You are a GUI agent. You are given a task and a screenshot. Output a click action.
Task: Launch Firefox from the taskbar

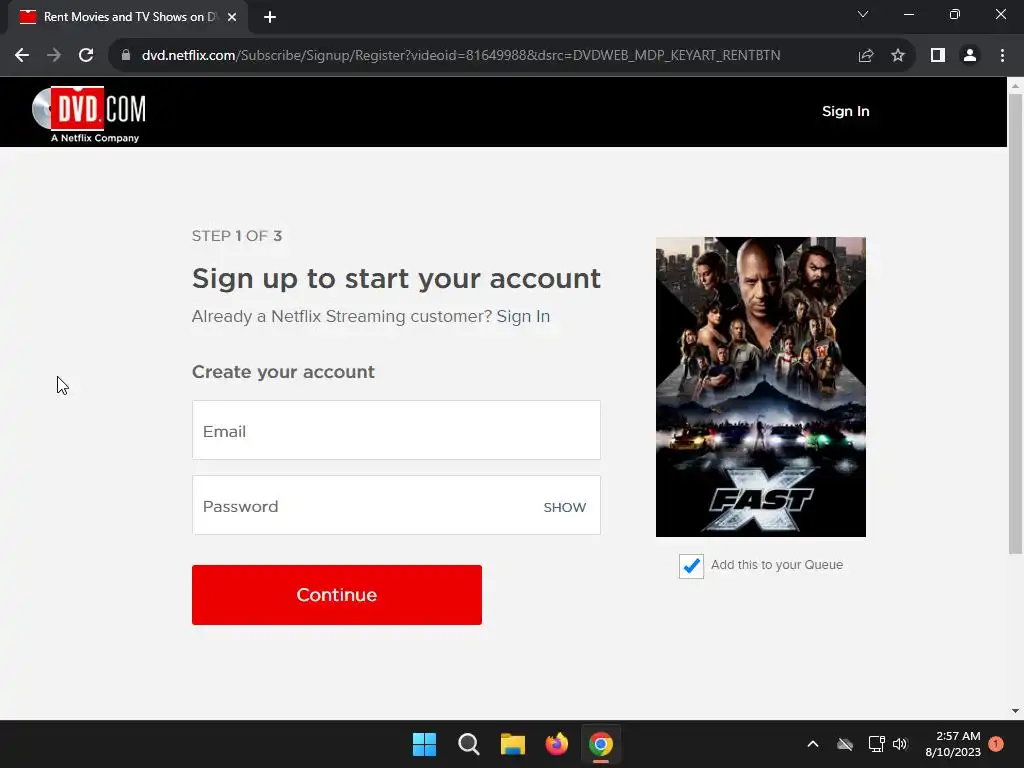coord(557,744)
